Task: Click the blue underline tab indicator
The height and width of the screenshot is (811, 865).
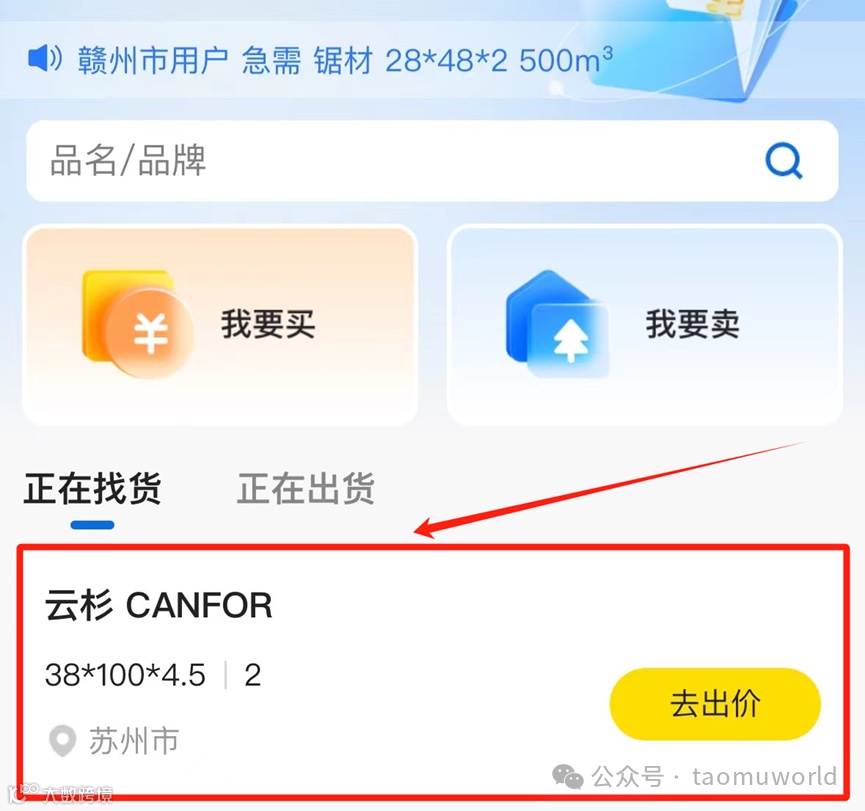Action: click(x=93, y=525)
